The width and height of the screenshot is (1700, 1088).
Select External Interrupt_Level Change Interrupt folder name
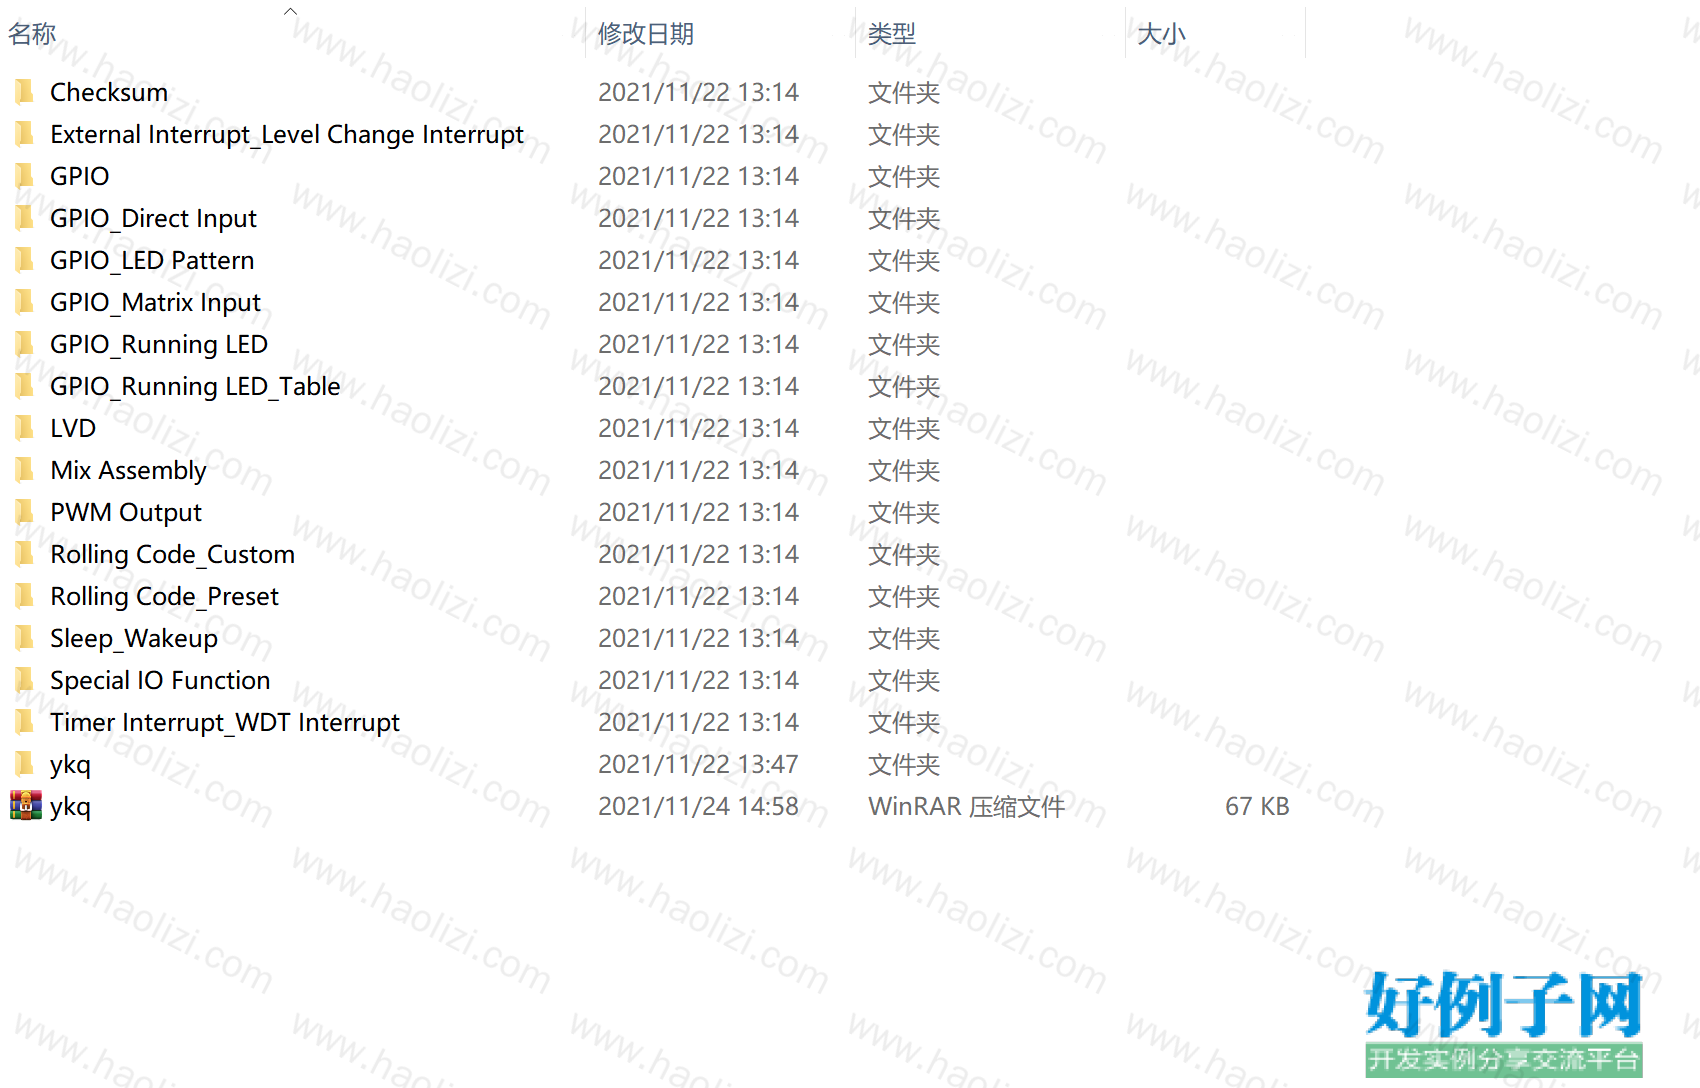tap(287, 134)
